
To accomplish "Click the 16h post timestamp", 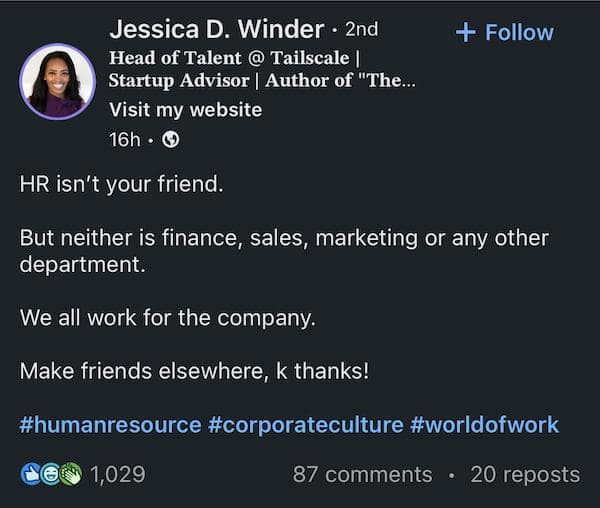I will (x=125, y=140).
